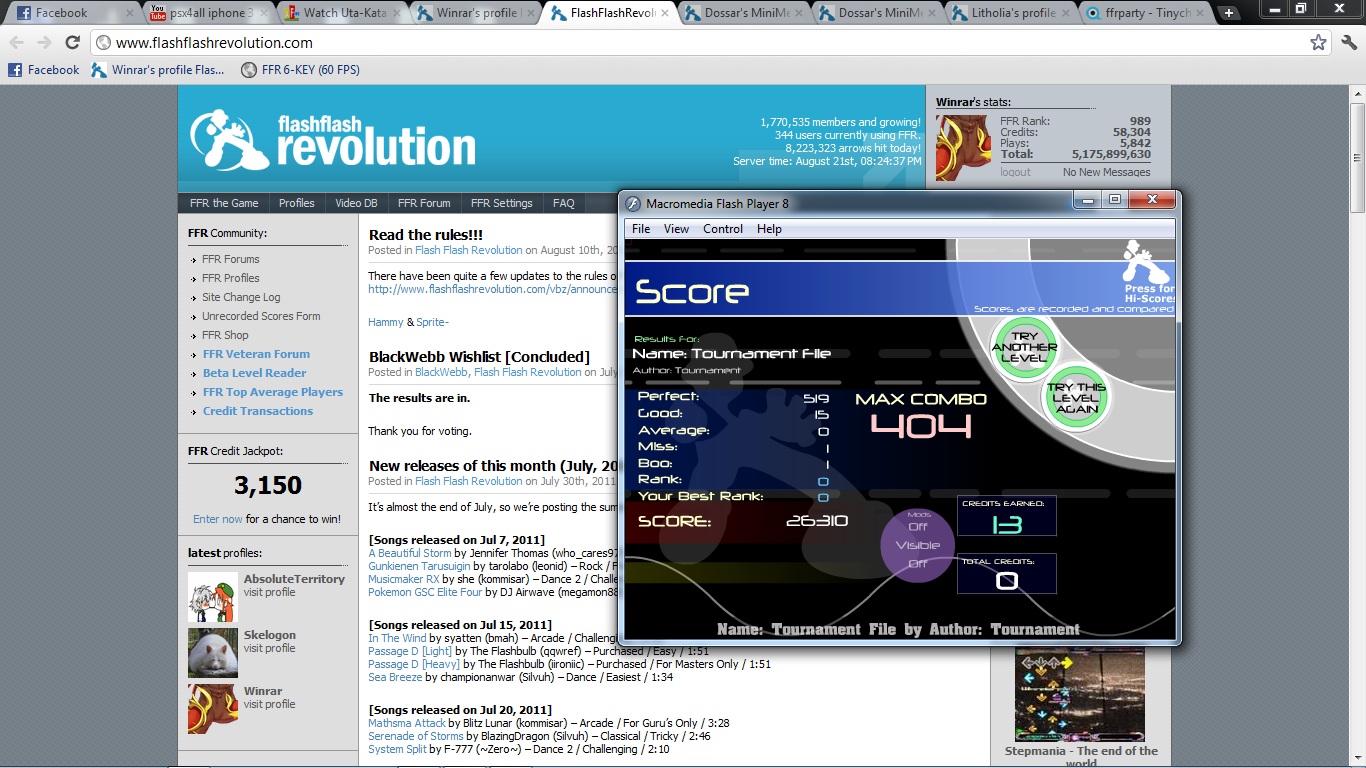Click the FlashFlashRevolution logo in the header

click(x=333, y=139)
